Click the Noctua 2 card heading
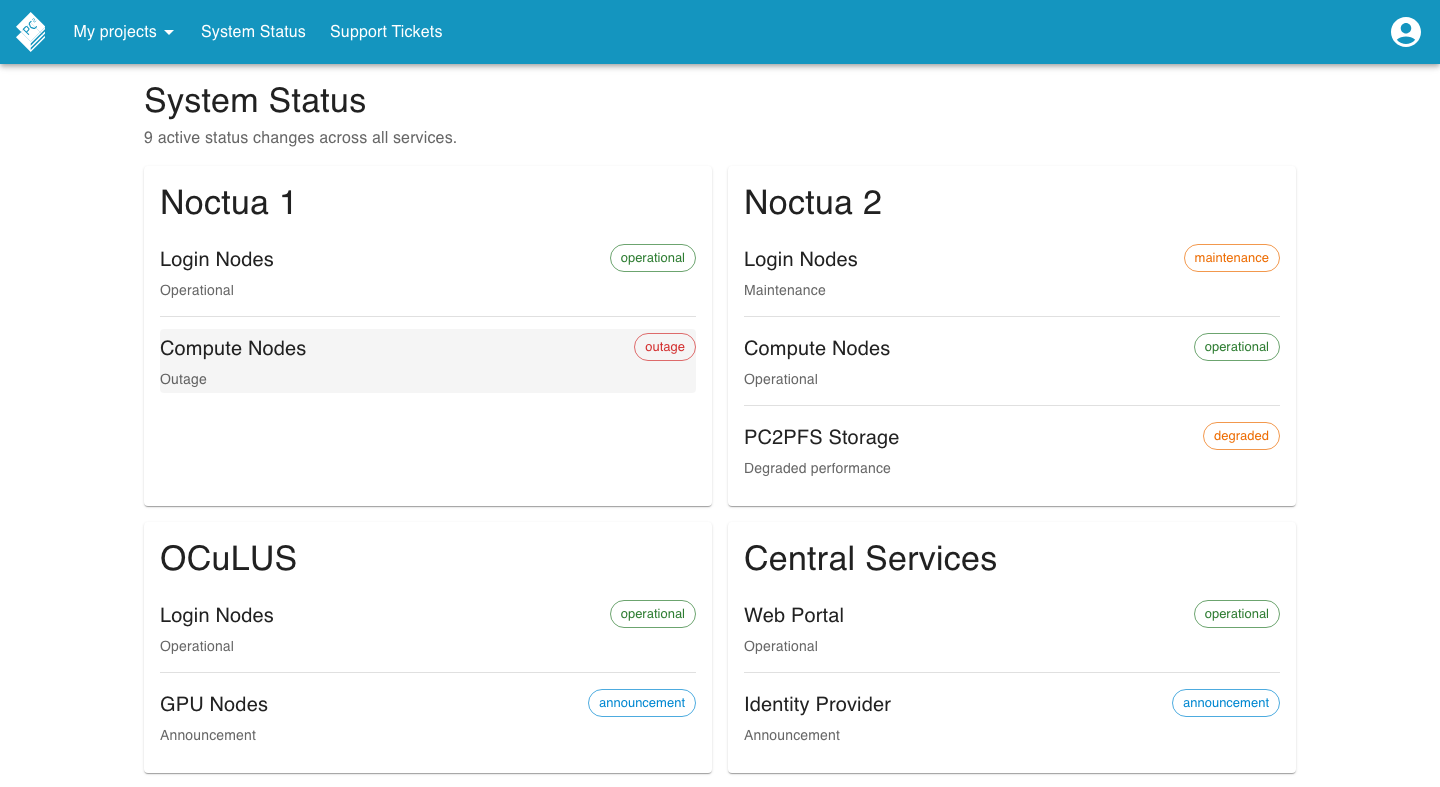Image resolution: width=1440 pixels, height=787 pixels. (813, 203)
